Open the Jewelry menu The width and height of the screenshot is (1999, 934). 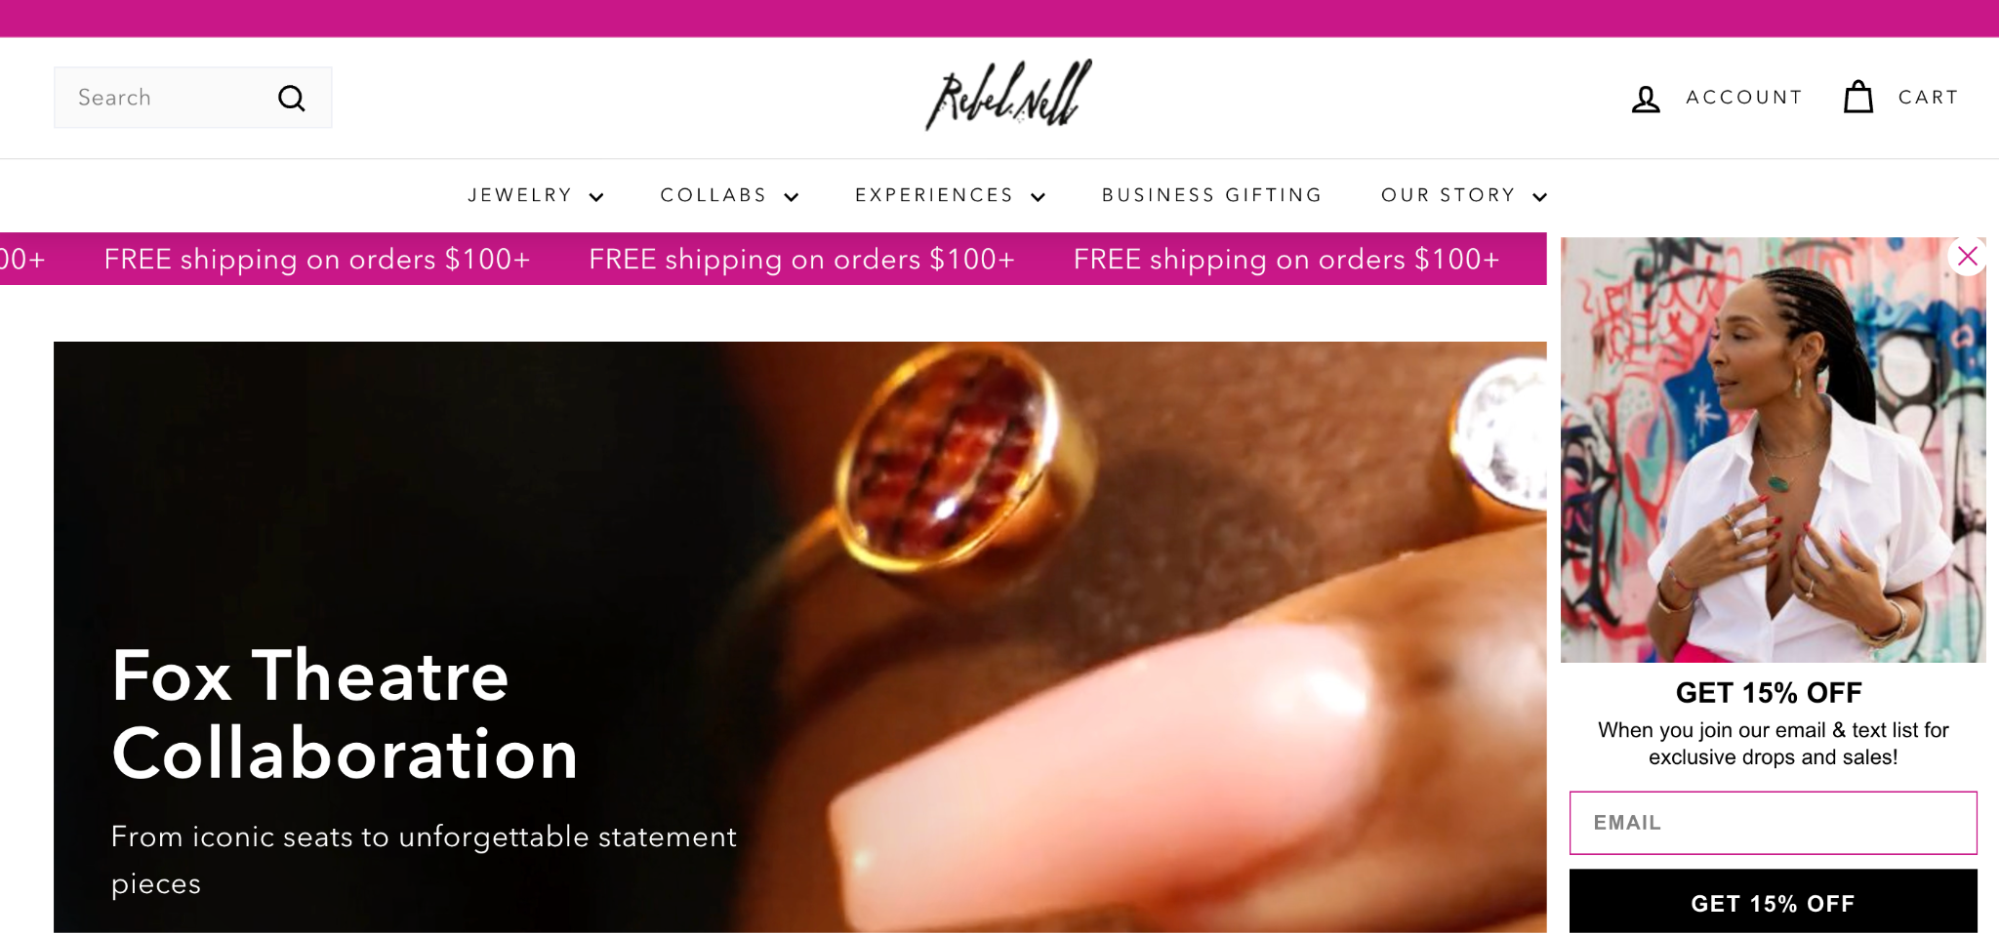[520, 195]
